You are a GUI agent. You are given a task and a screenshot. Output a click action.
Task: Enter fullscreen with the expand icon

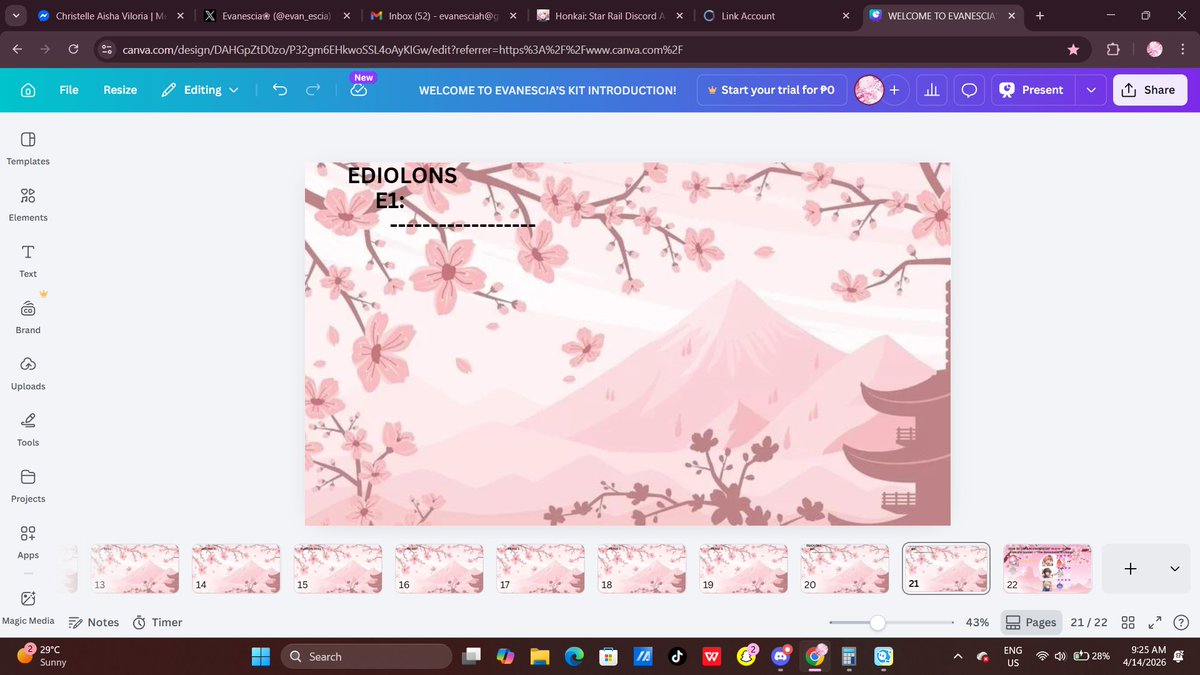[x=1155, y=622]
